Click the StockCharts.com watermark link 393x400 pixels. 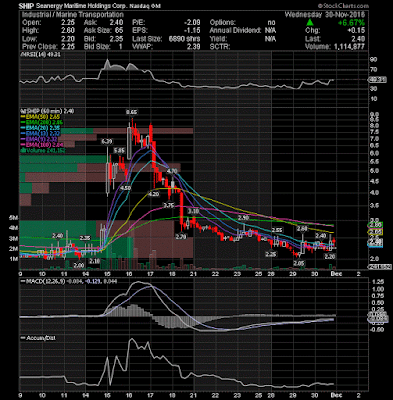pos(343,6)
